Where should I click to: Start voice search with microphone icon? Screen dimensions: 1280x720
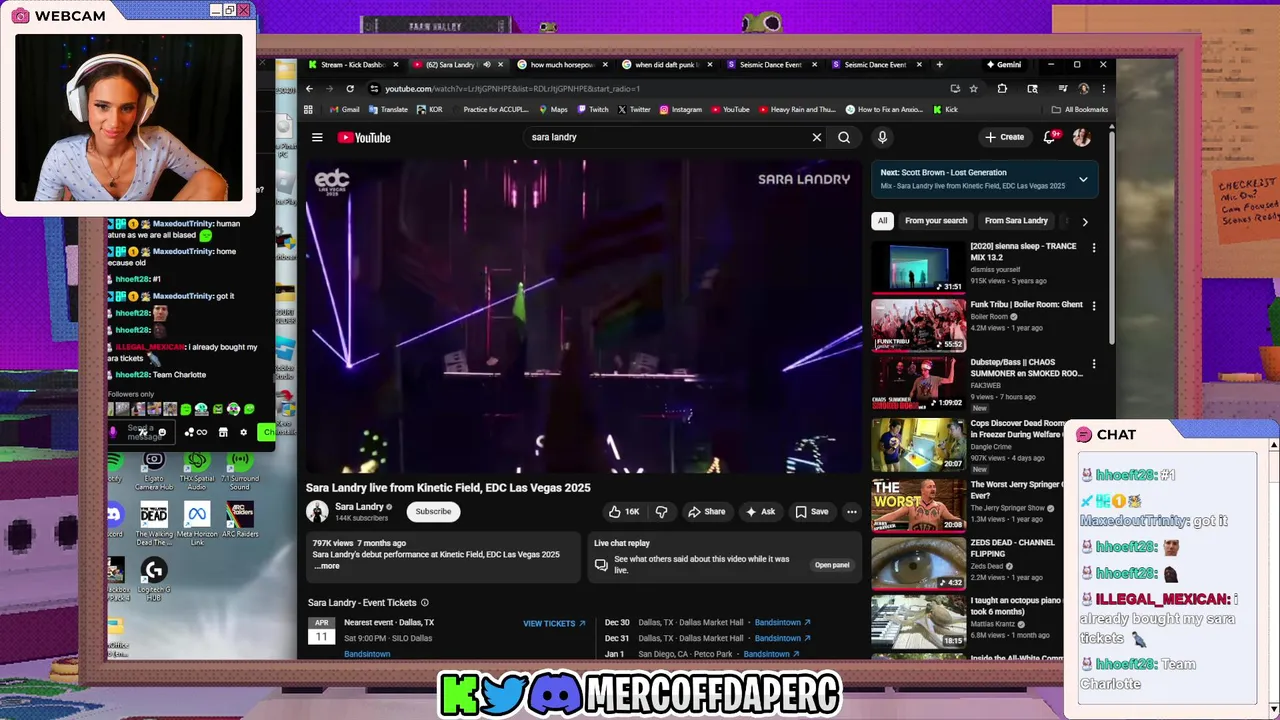click(882, 137)
